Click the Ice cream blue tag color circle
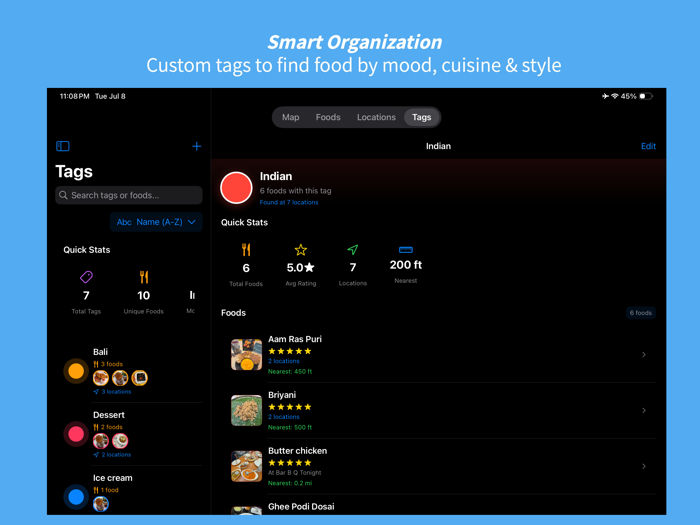The height and width of the screenshot is (525, 700). pyautogui.click(x=76, y=497)
